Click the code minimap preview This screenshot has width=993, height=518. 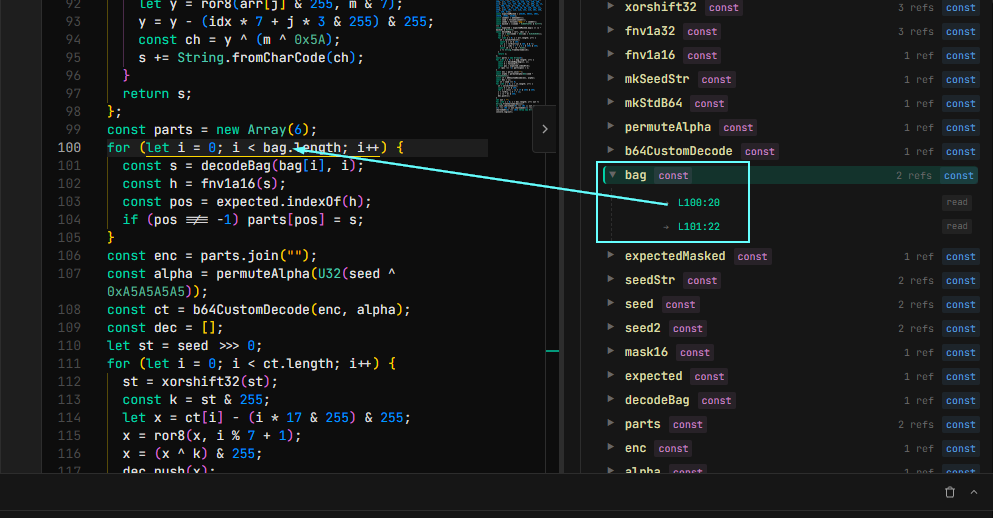point(519,57)
